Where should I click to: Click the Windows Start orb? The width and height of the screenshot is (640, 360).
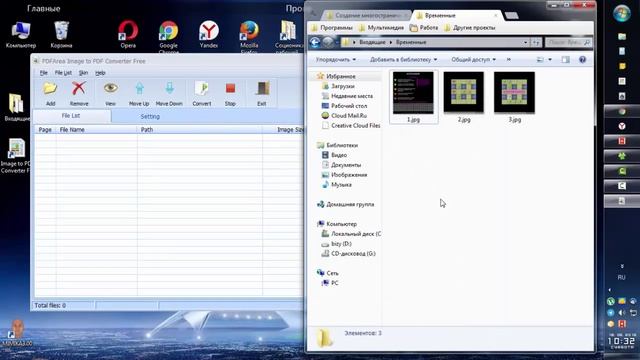pyautogui.click(x=622, y=13)
